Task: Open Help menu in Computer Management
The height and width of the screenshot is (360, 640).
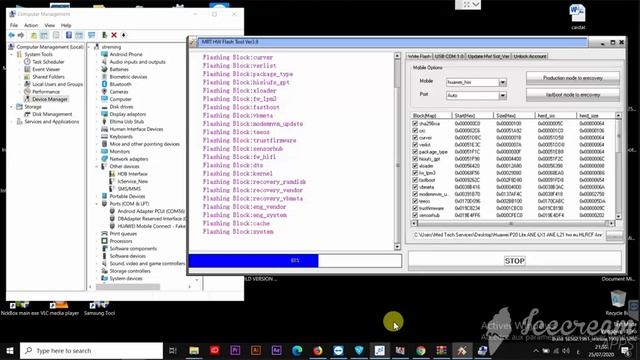Action: point(66,25)
